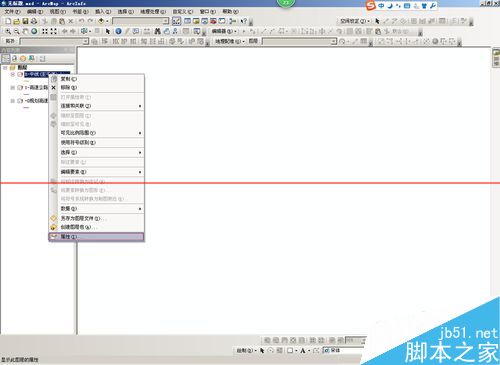Collapse the highlighted first layer node
The width and height of the screenshot is (500, 365).
tap(13, 74)
